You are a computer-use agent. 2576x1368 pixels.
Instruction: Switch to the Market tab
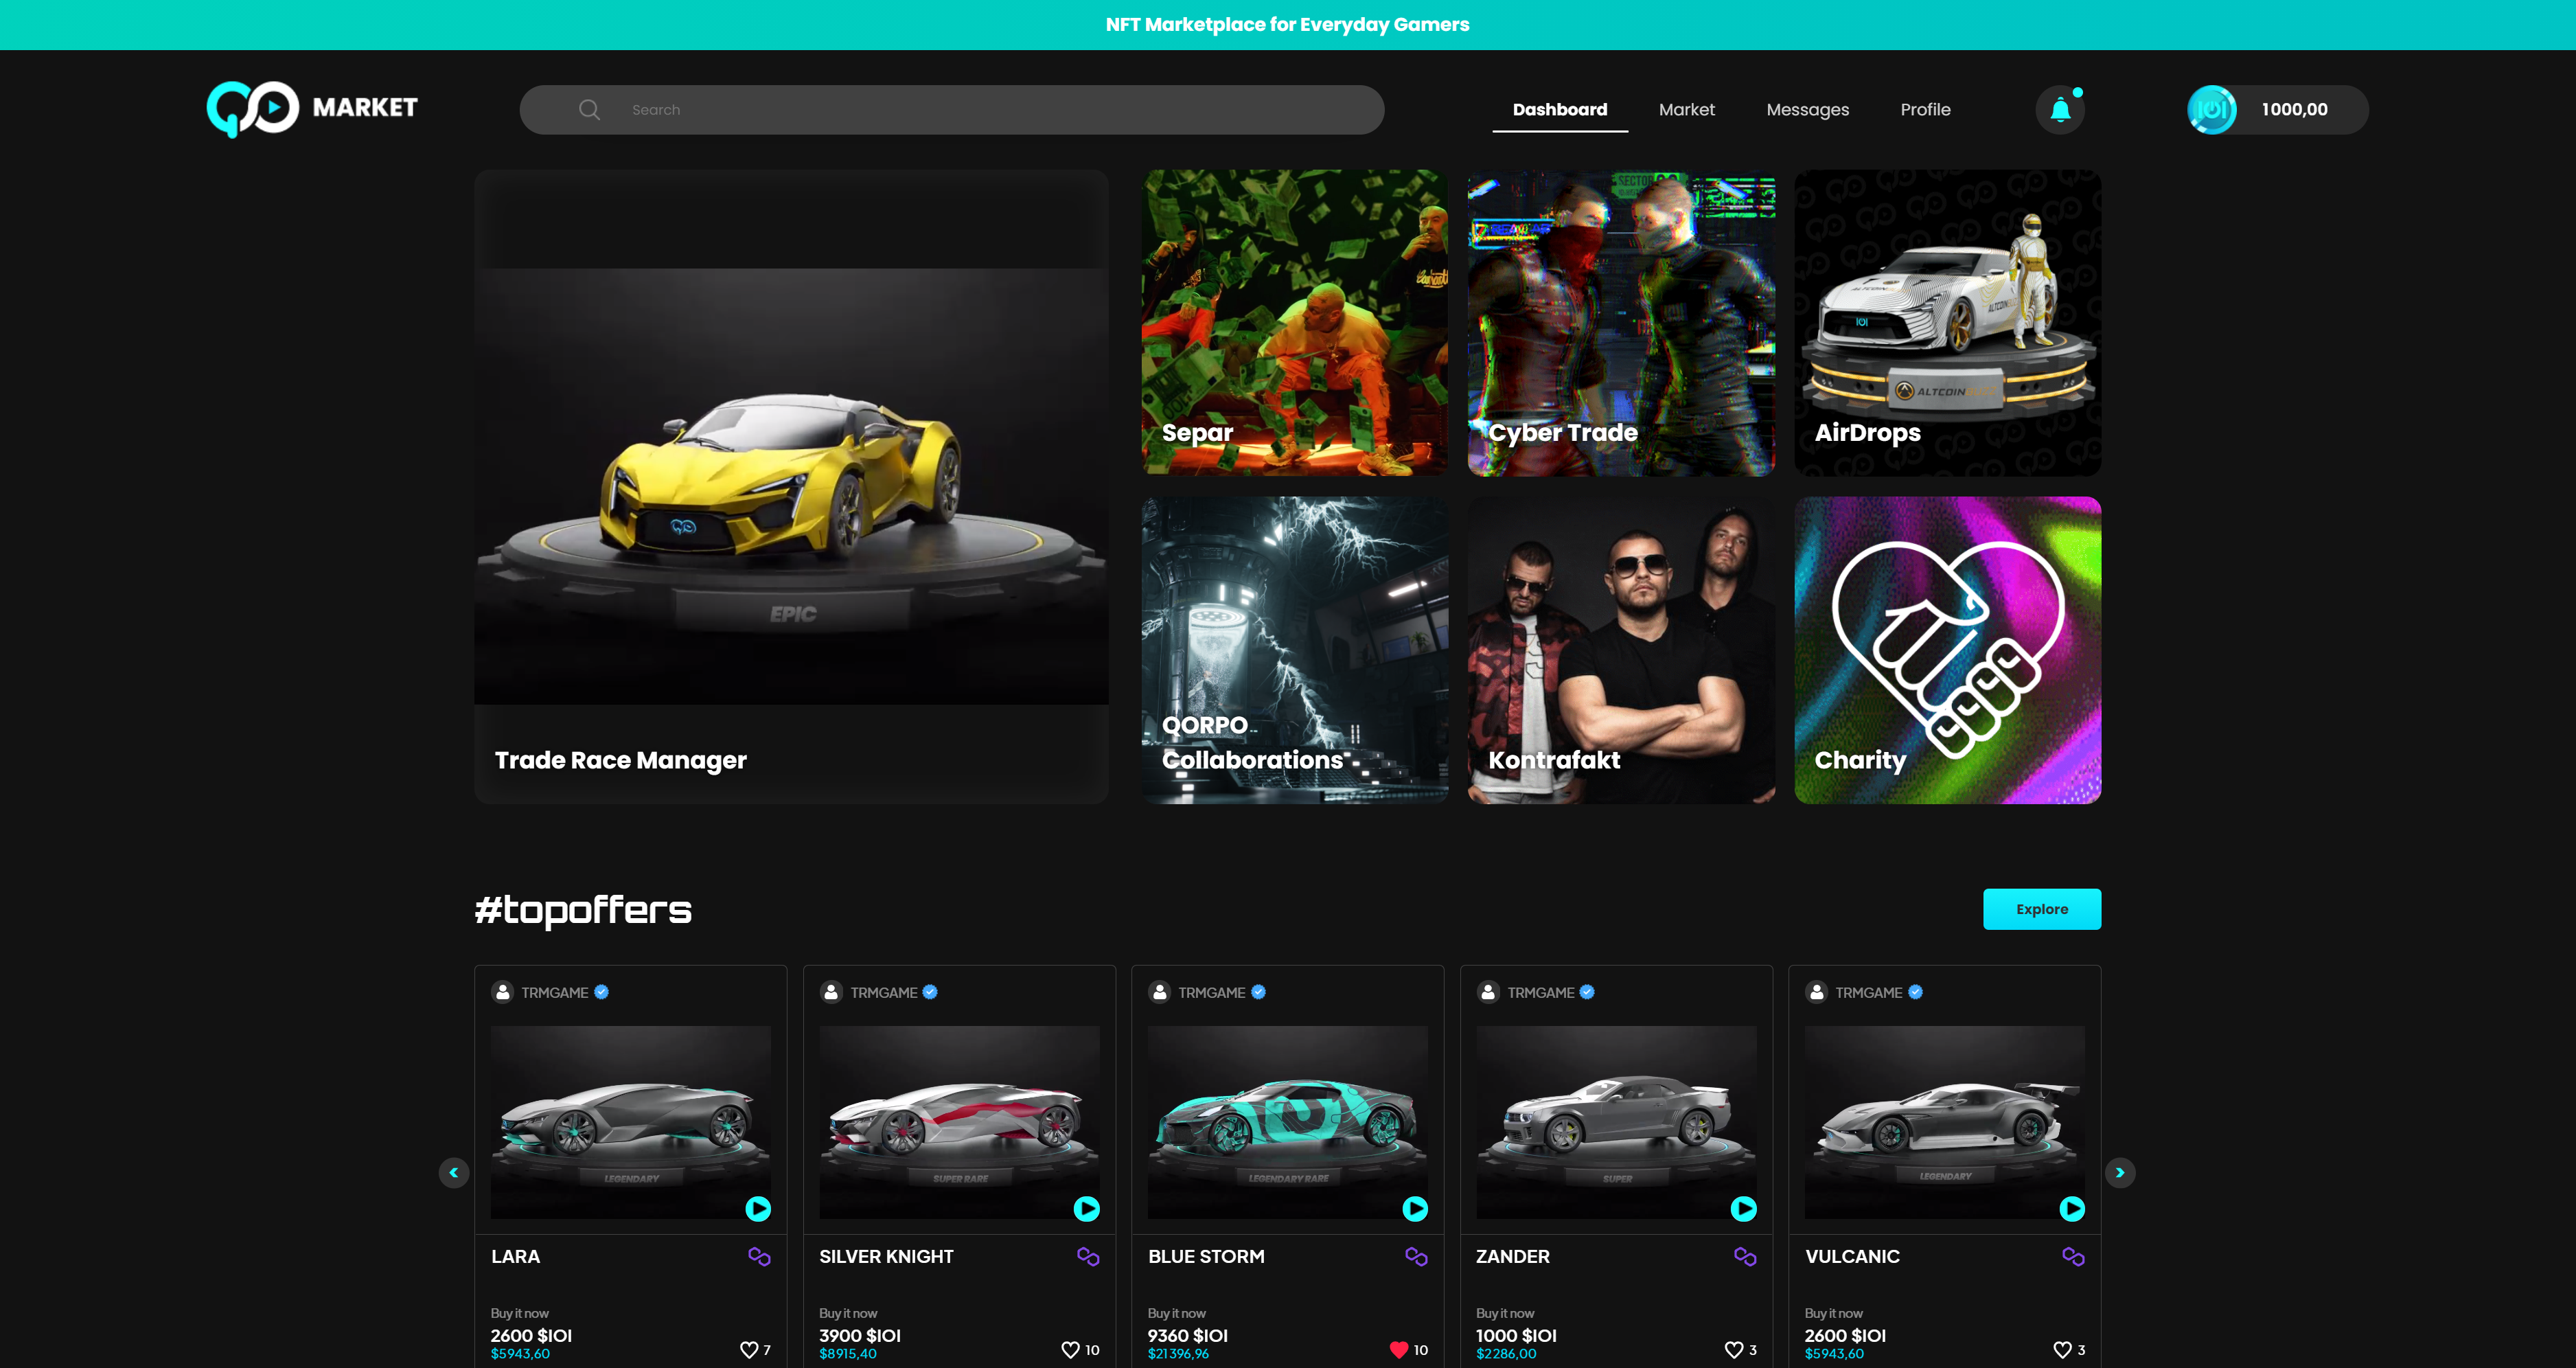coord(1686,110)
